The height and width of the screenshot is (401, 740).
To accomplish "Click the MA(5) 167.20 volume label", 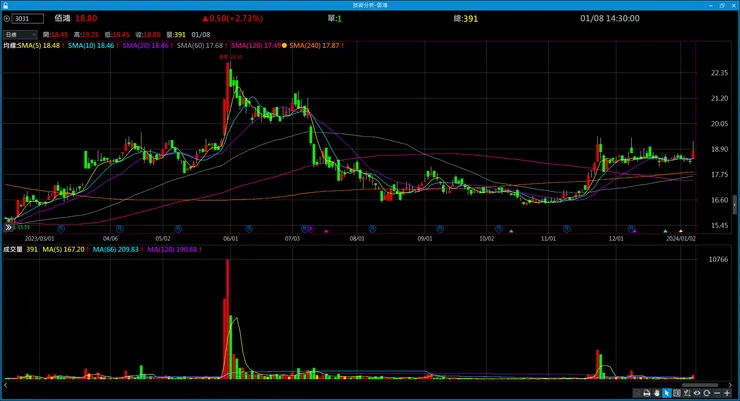I will (65, 249).
